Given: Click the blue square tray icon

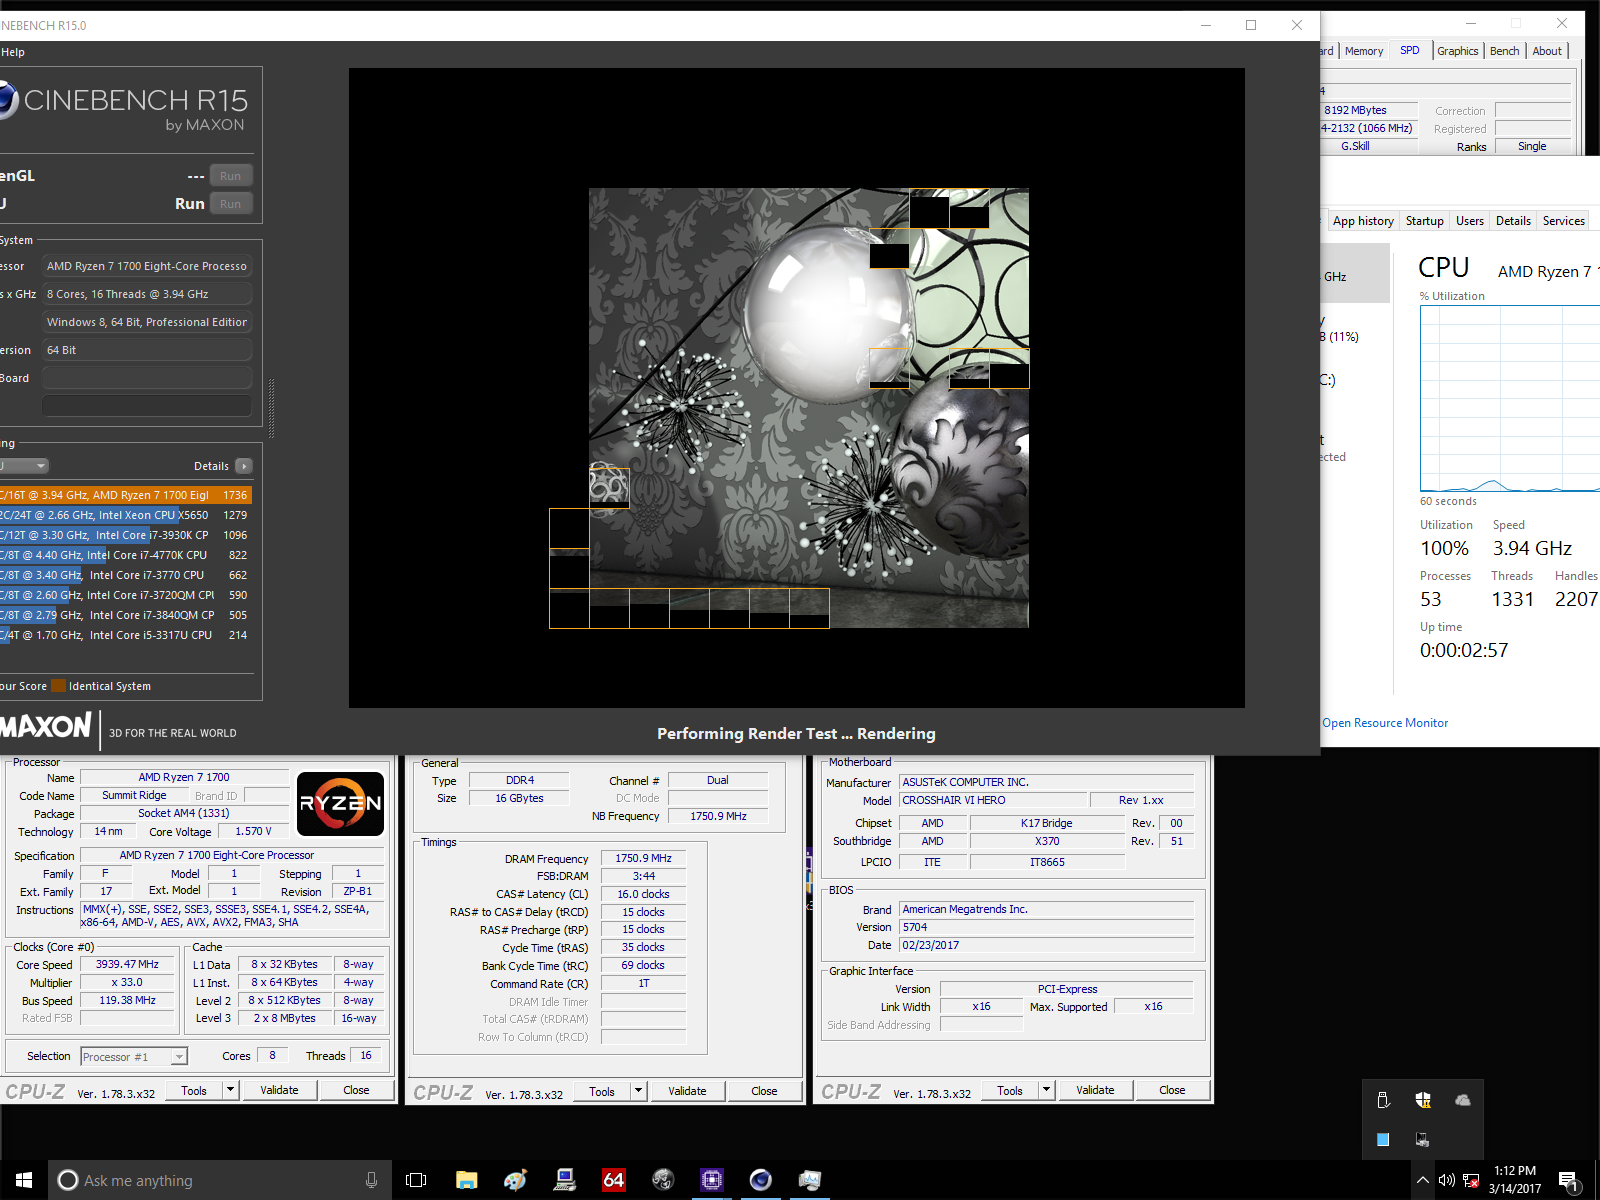Looking at the screenshot, I should [1383, 1139].
